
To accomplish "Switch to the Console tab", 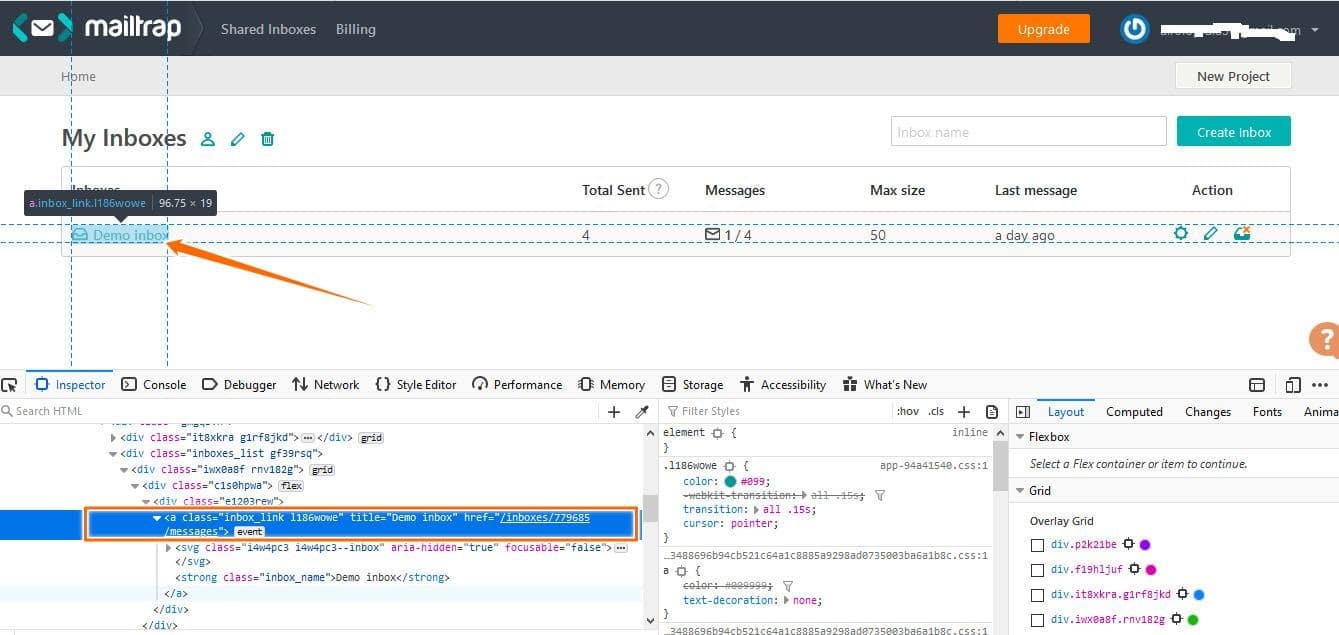I will tap(154, 385).
